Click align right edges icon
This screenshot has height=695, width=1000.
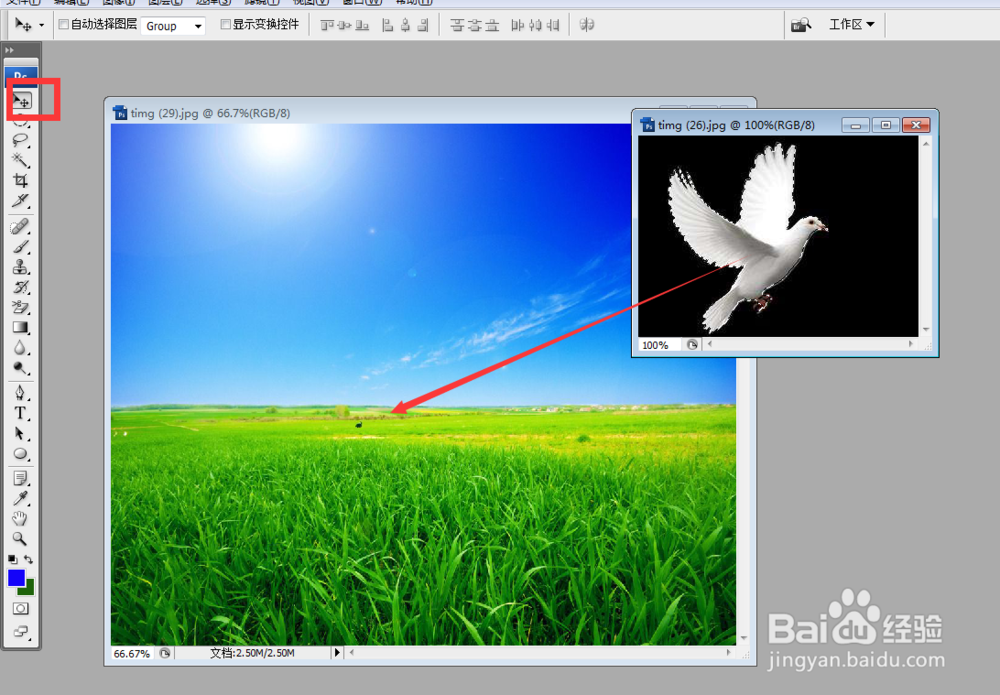coord(423,25)
